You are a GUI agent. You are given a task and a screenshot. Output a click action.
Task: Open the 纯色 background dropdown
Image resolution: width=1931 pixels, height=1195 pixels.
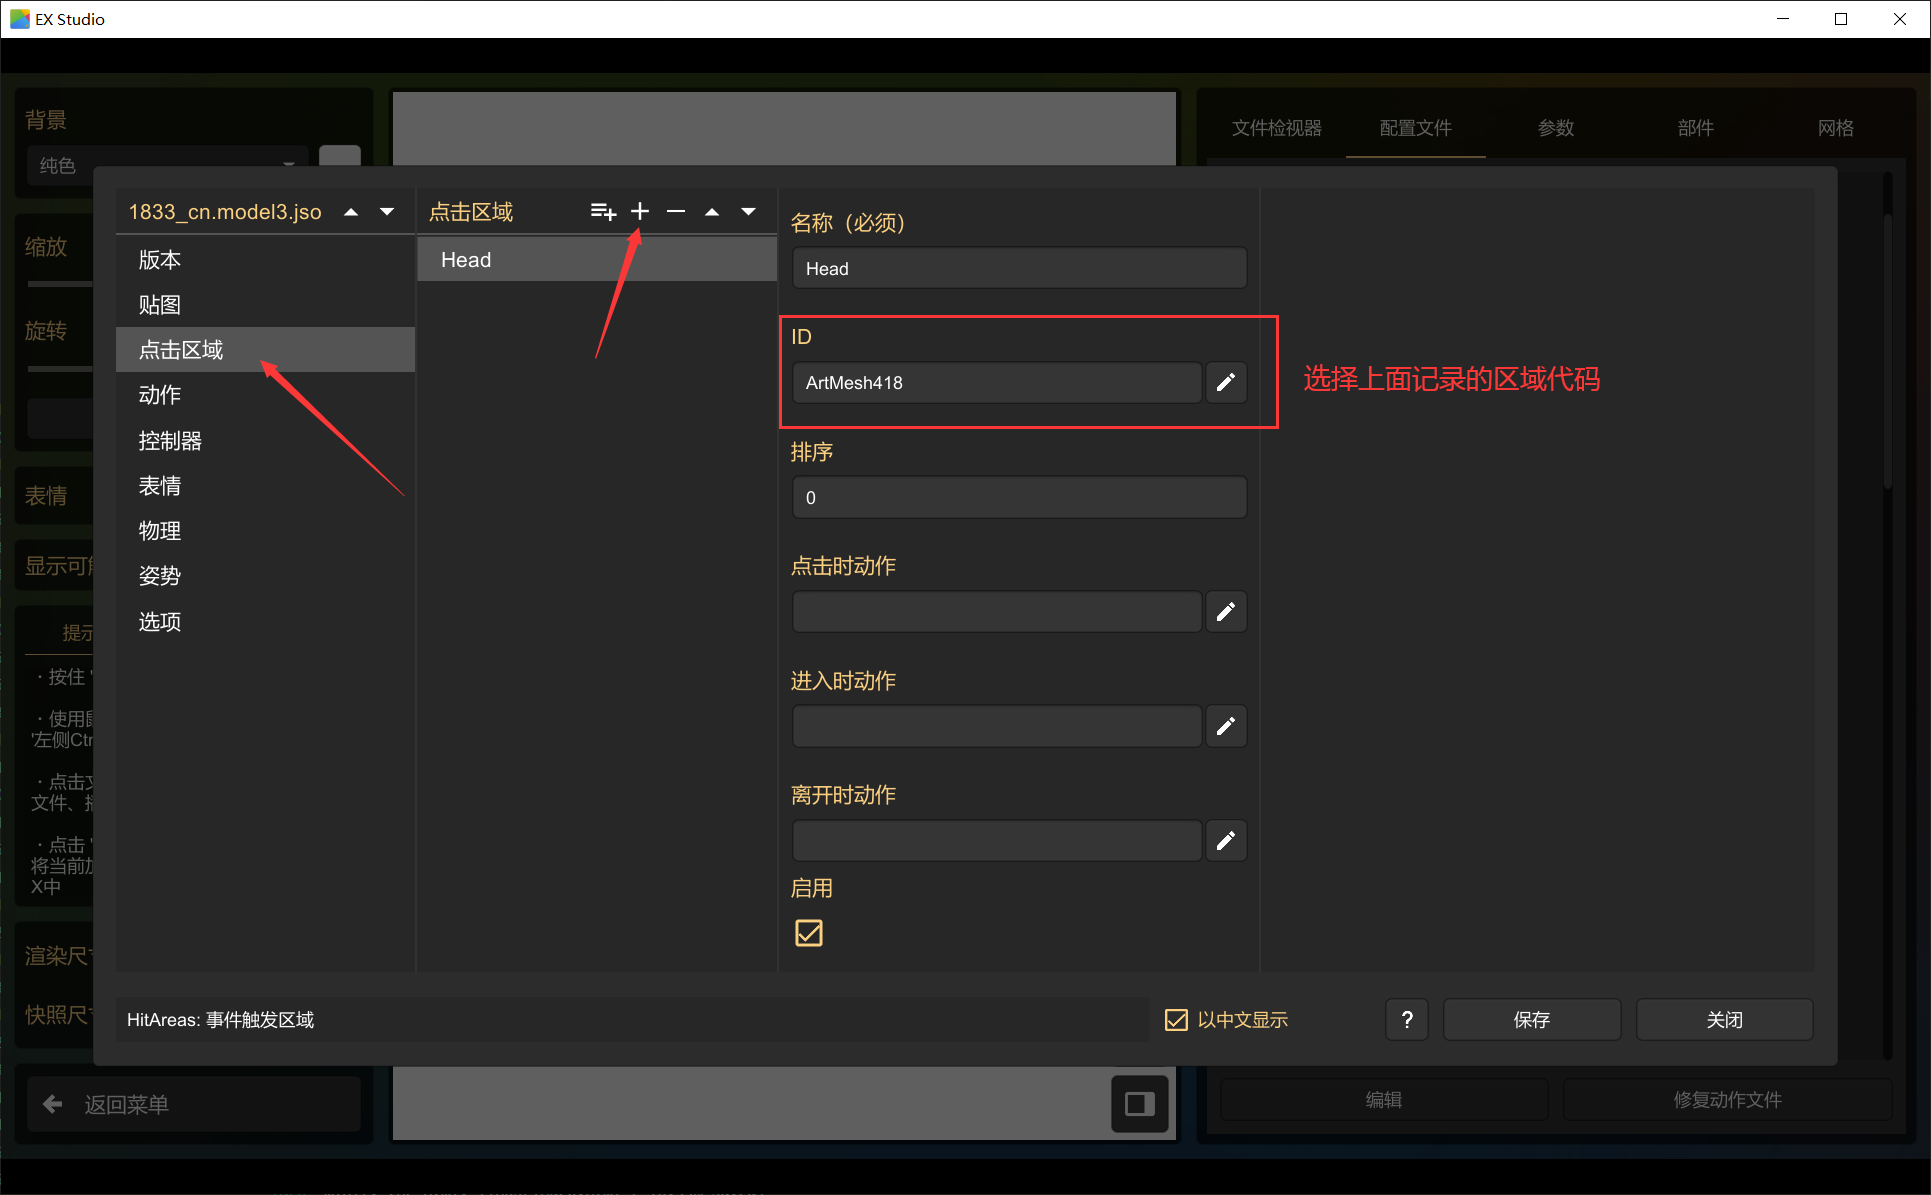pyautogui.click(x=168, y=165)
